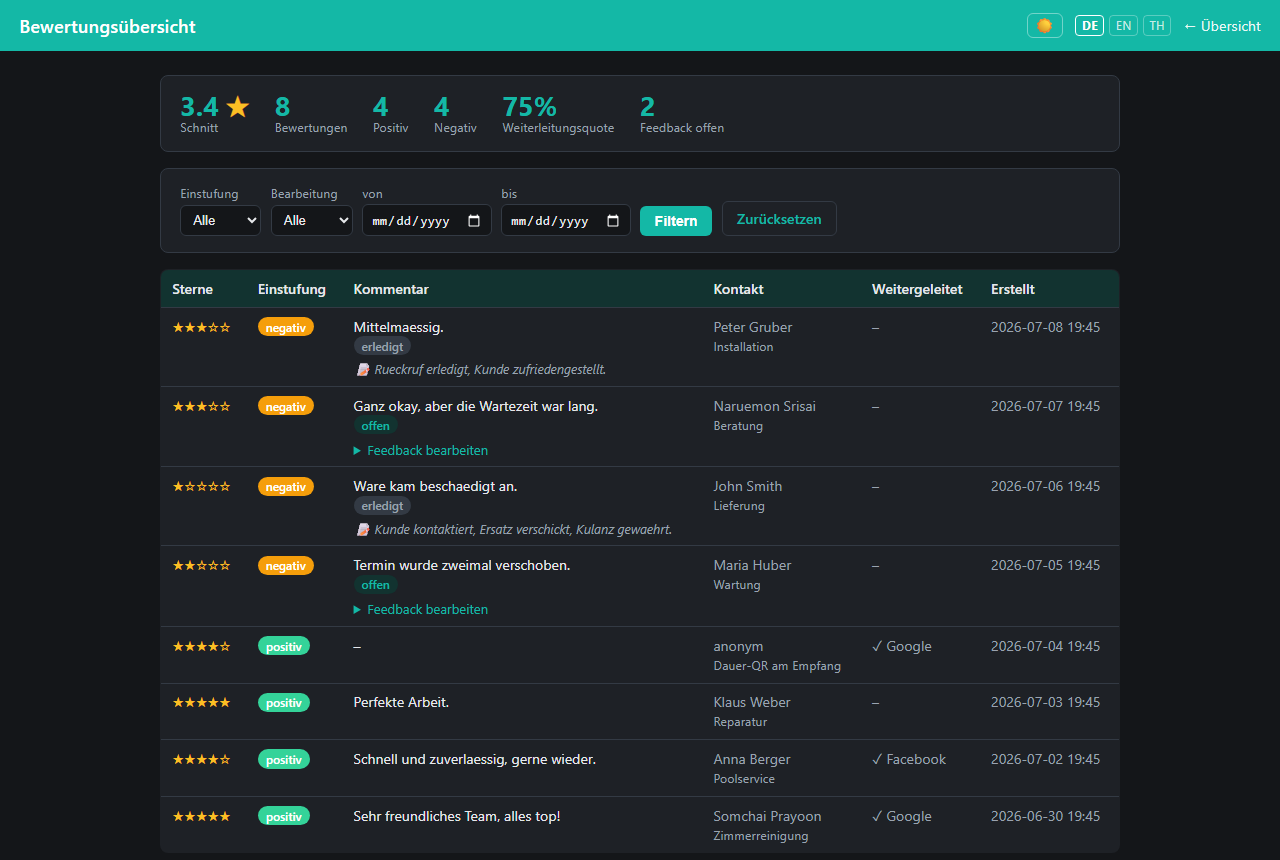Screen dimensions: 1280x860
Task: Click the Kontakt column header
Action: (738, 289)
